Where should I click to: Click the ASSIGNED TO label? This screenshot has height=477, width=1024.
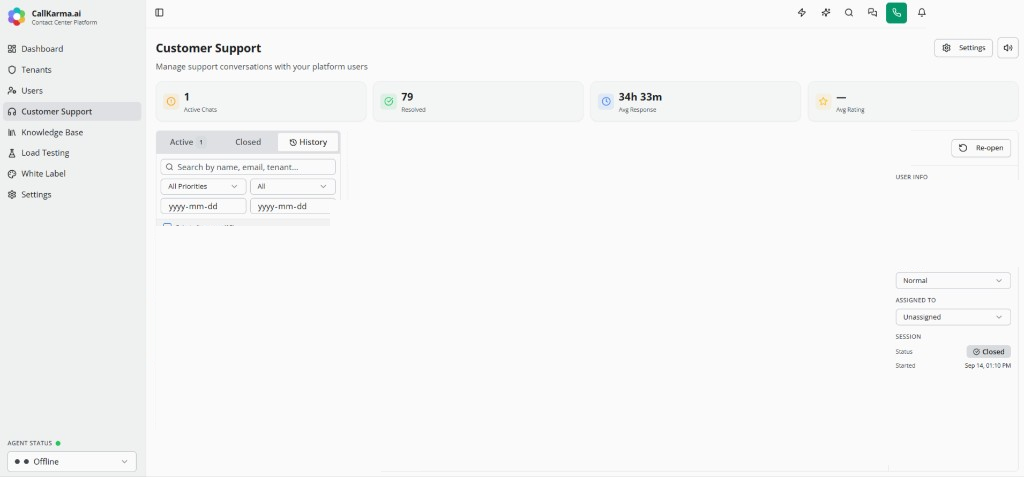click(x=916, y=300)
